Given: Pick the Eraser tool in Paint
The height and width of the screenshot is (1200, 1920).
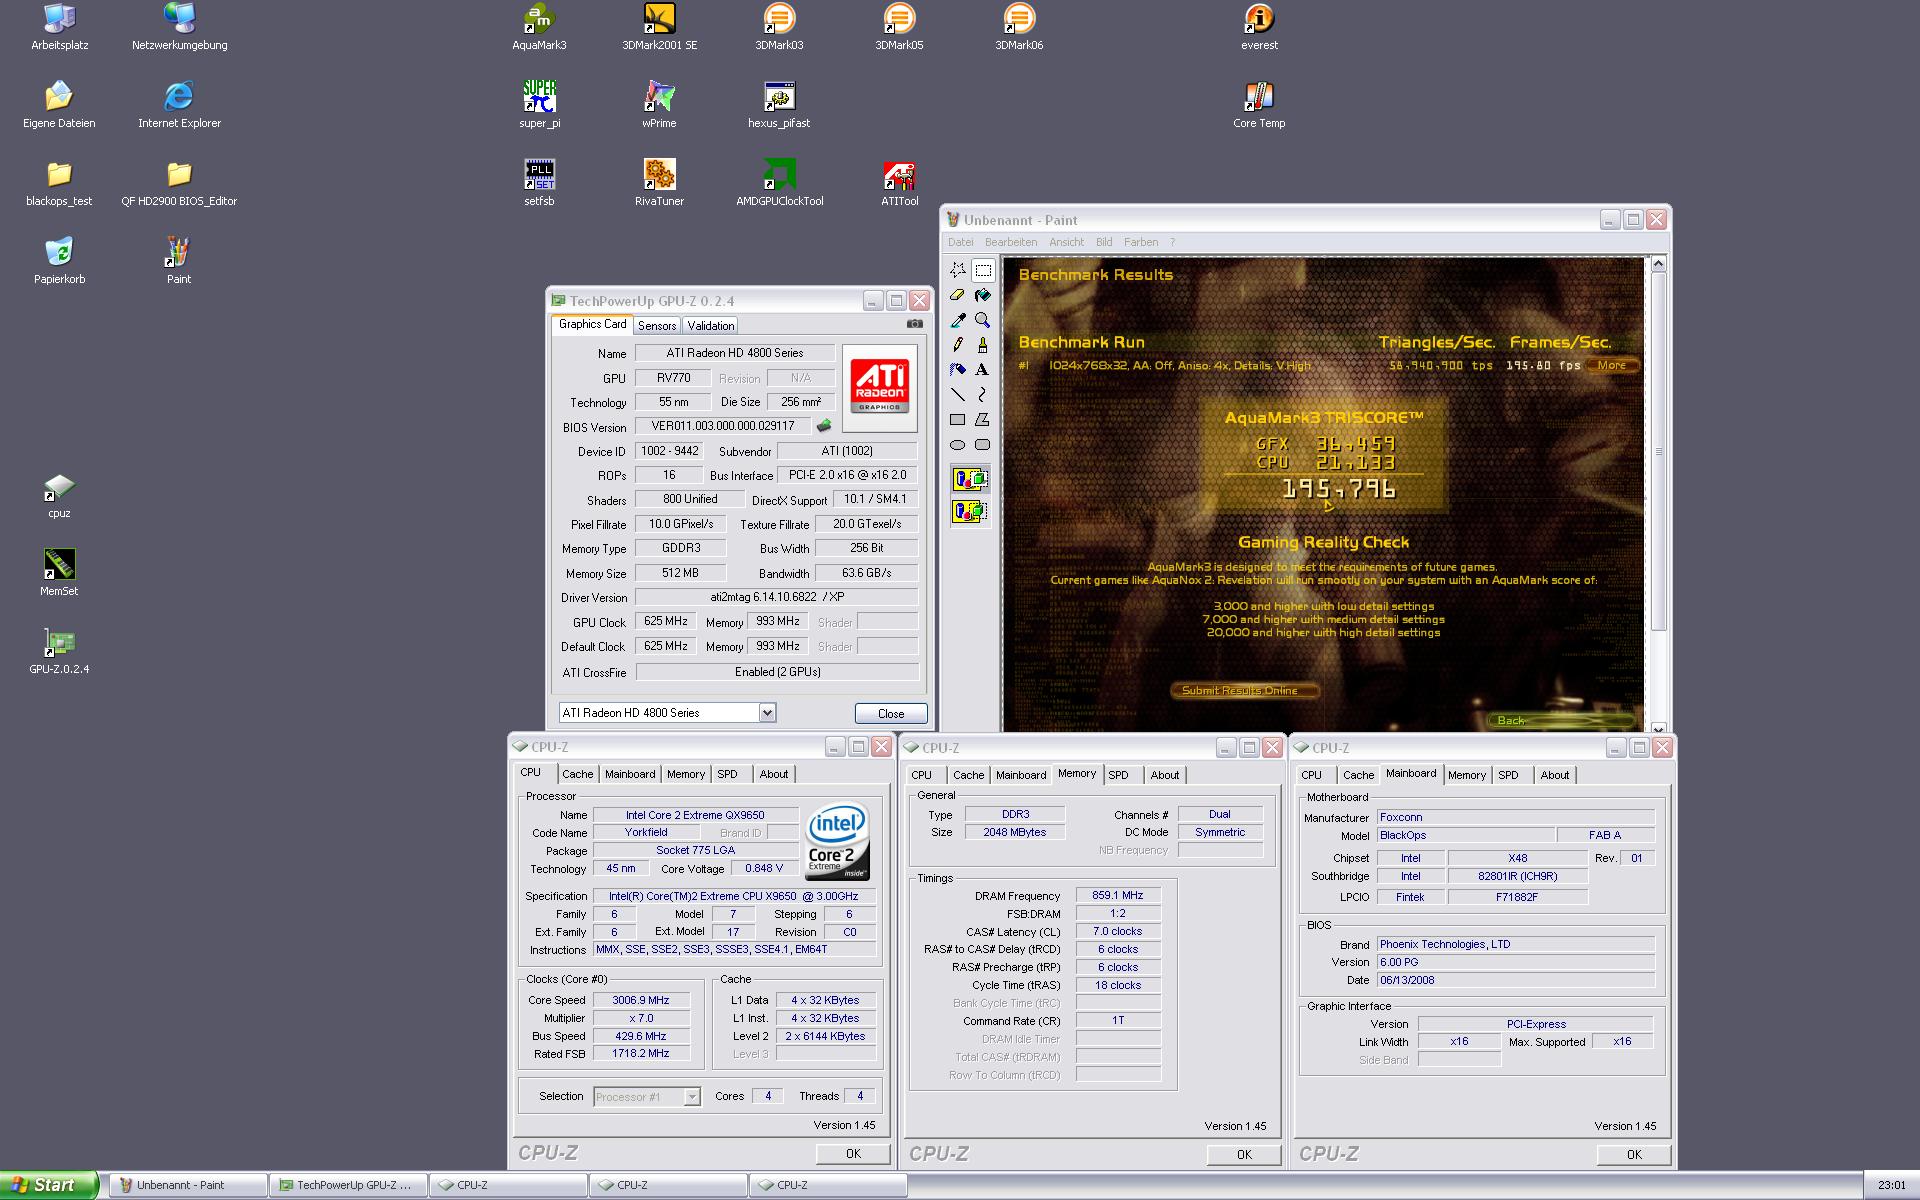Looking at the screenshot, I should click(x=958, y=295).
